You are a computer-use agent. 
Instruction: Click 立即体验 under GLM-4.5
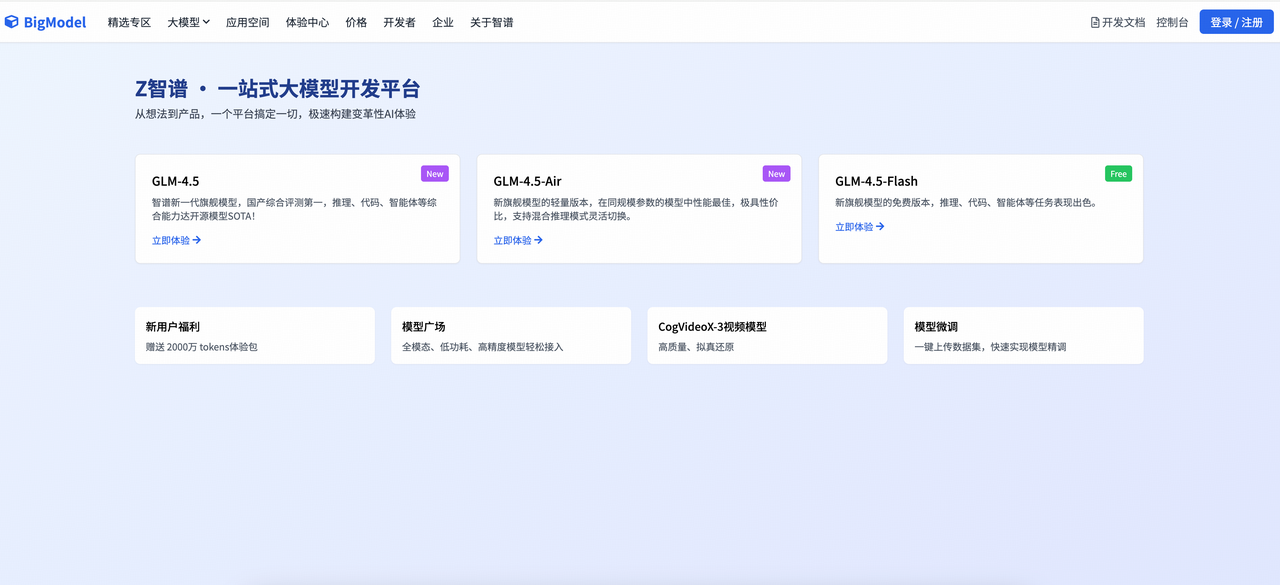tap(176, 240)
